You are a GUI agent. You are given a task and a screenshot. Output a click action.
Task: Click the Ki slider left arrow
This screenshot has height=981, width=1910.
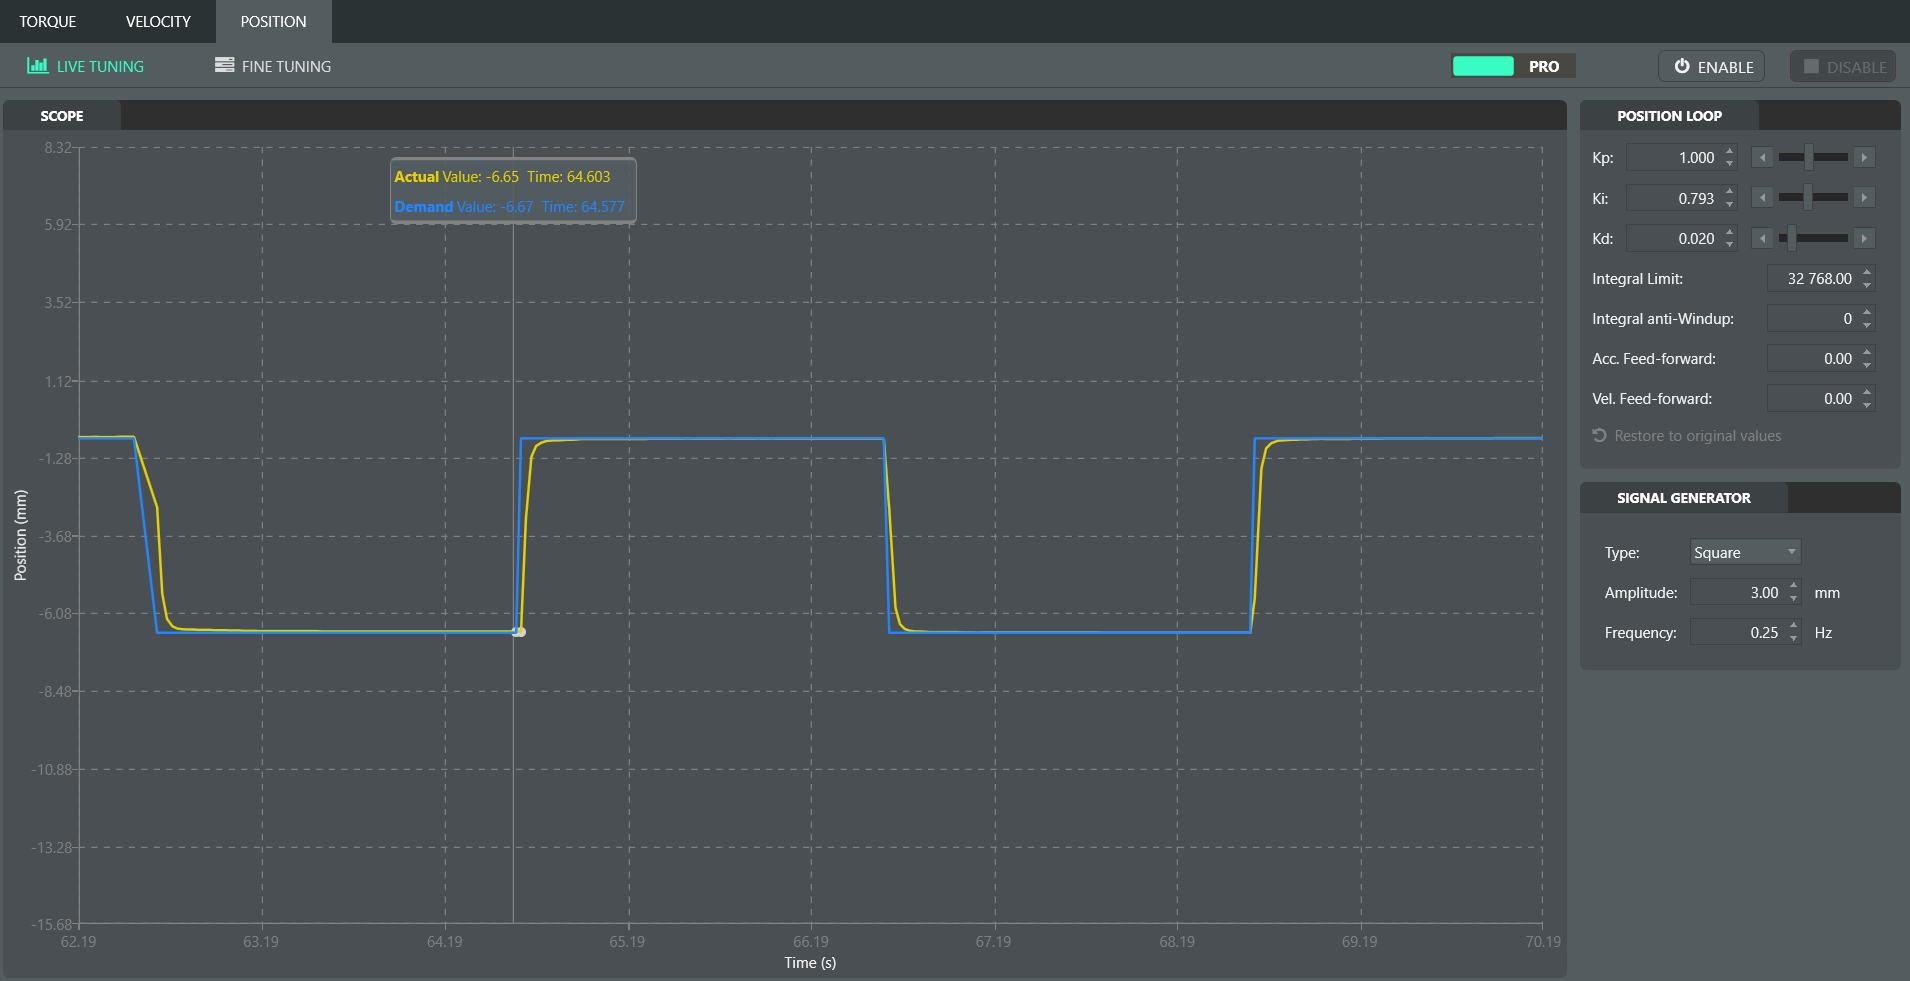(x=1763, y=198)
